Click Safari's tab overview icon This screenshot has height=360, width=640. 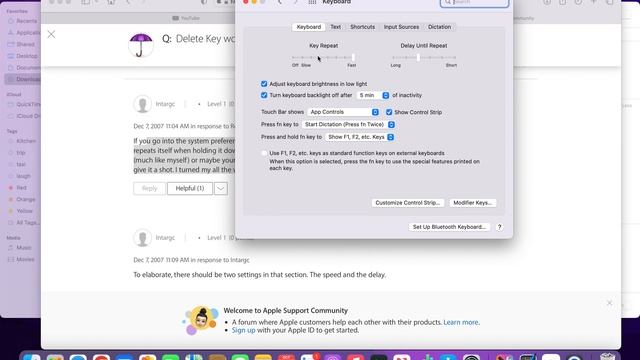[609, 2]
